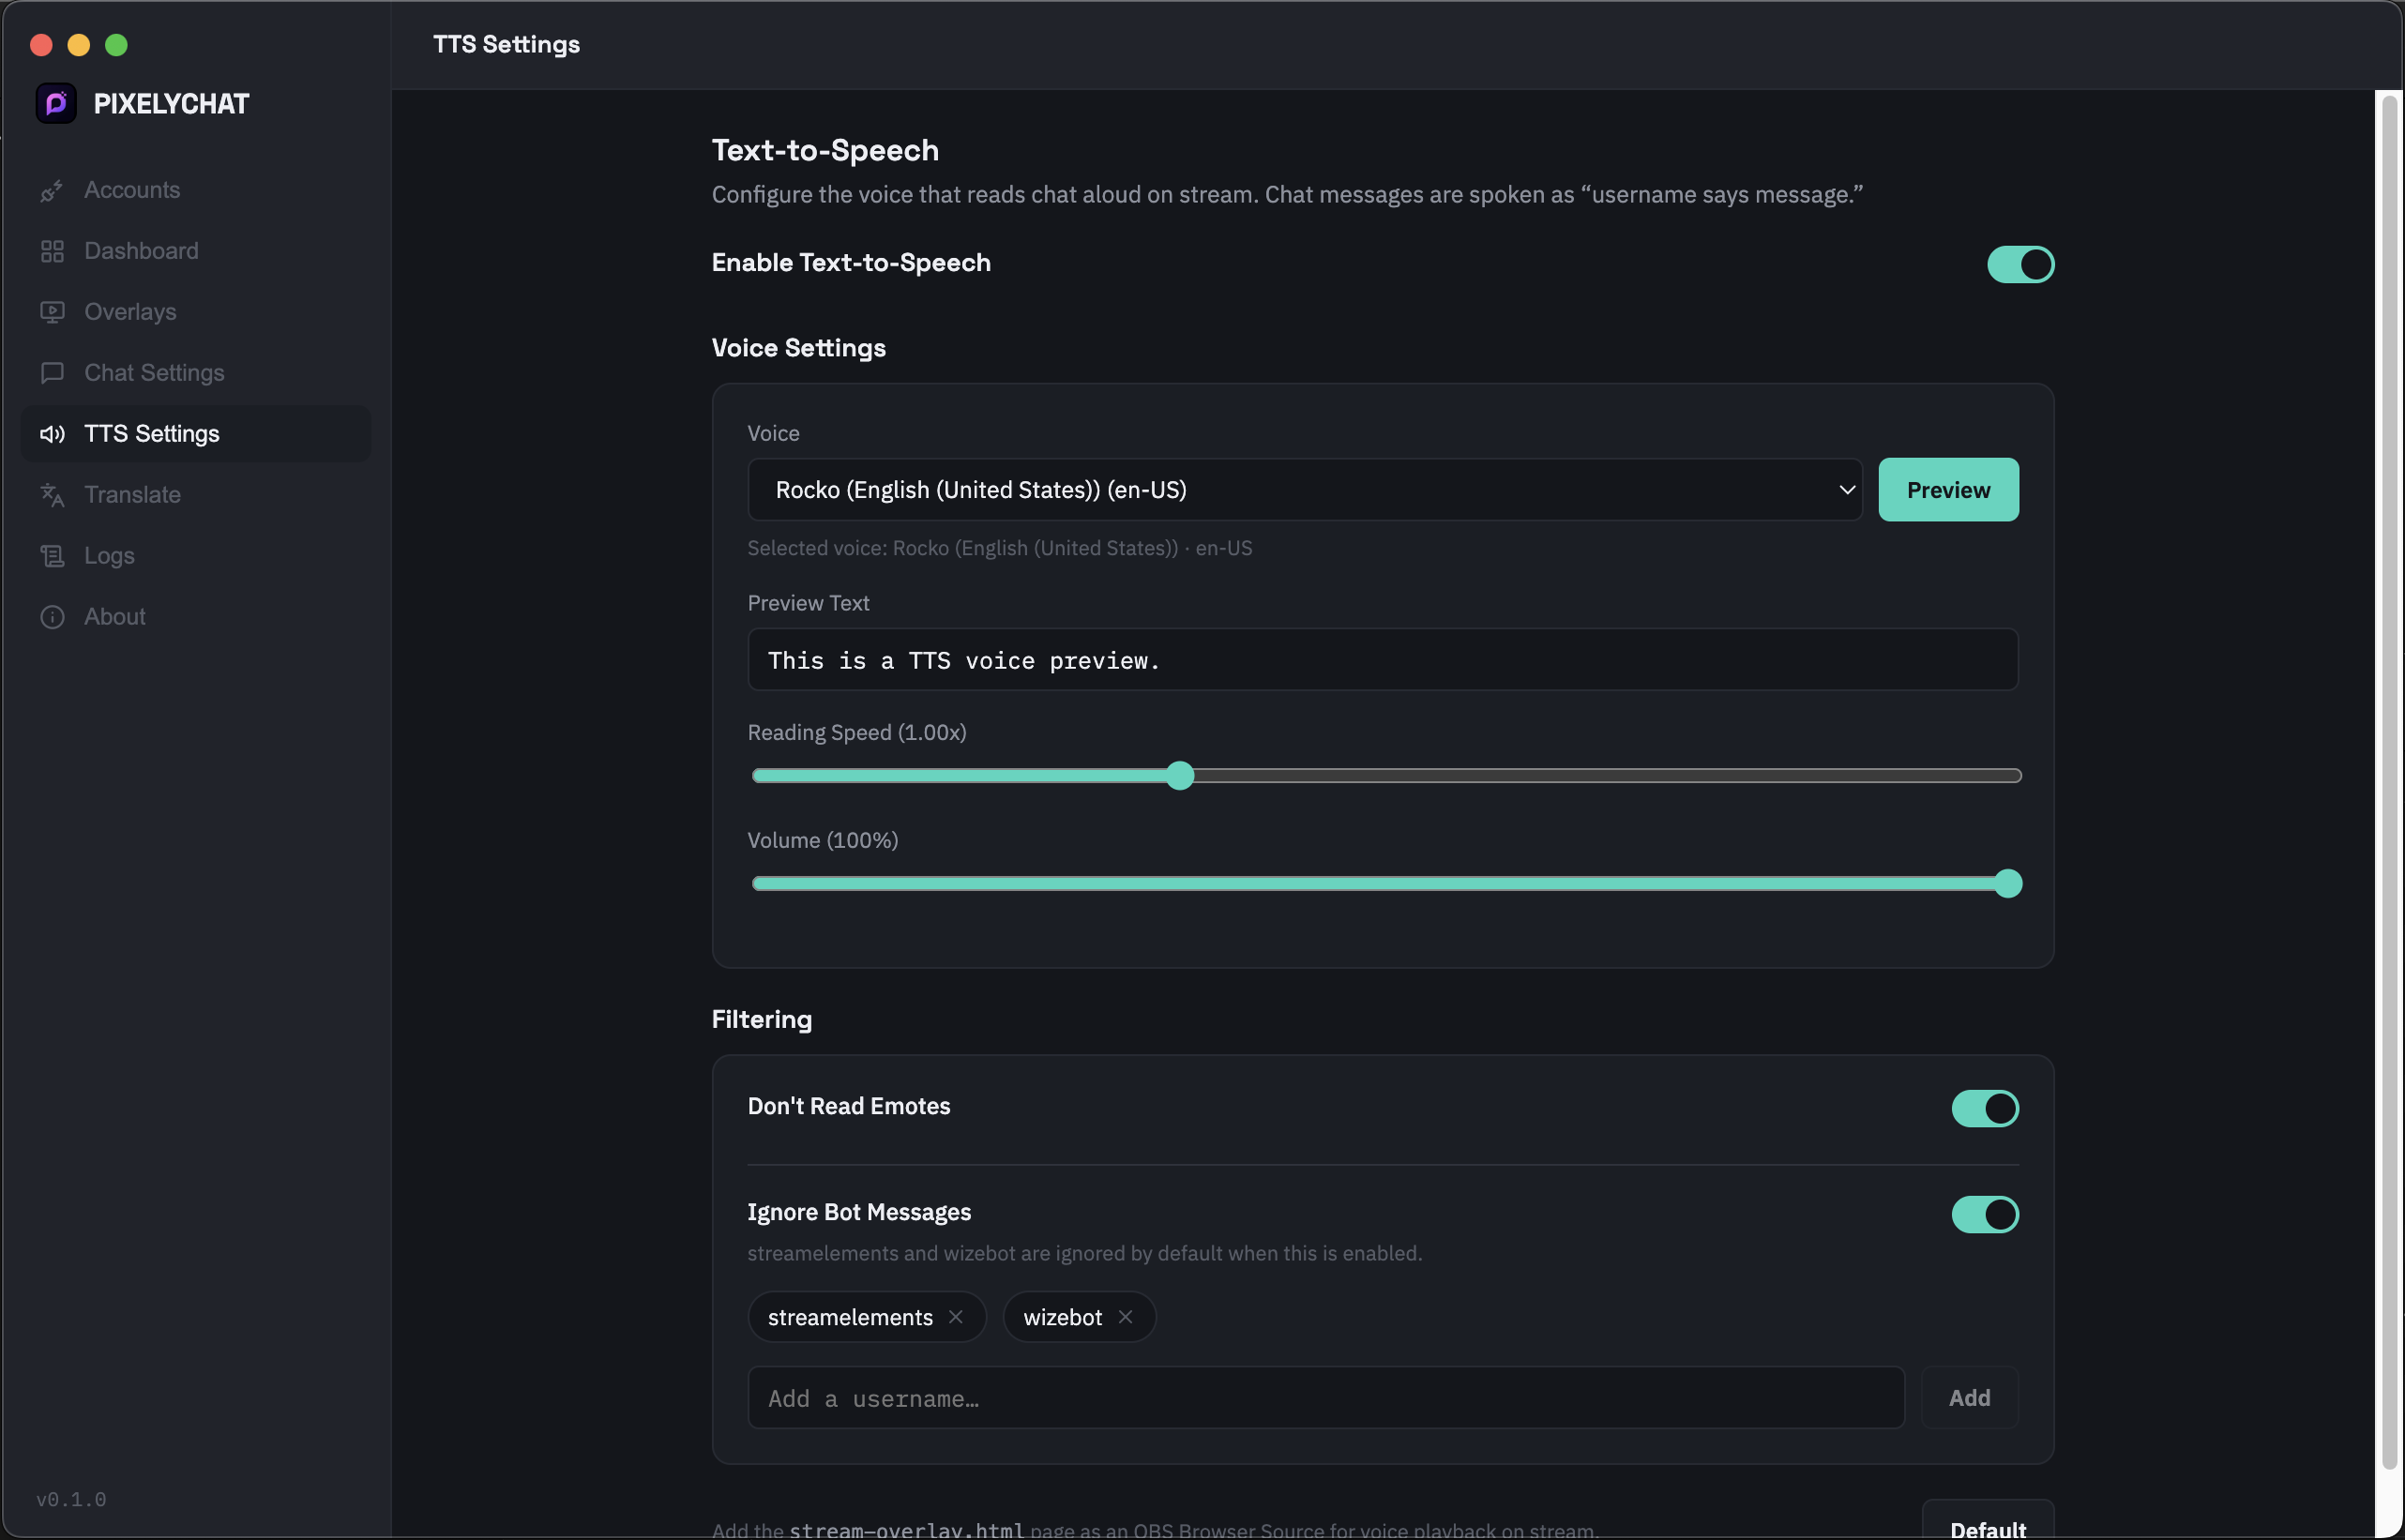View the Logs page
This screenshot has height=1540, width=2405.
coord(196,556)
